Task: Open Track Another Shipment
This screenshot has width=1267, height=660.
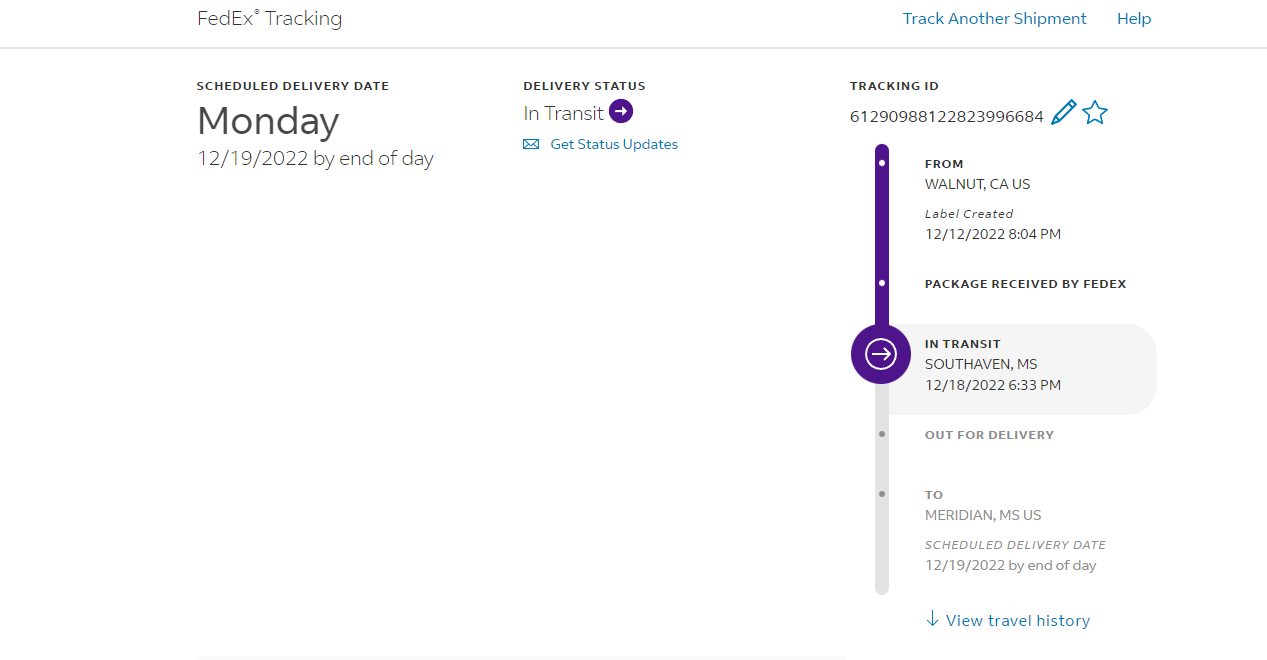Action: (x=994, y=19)
